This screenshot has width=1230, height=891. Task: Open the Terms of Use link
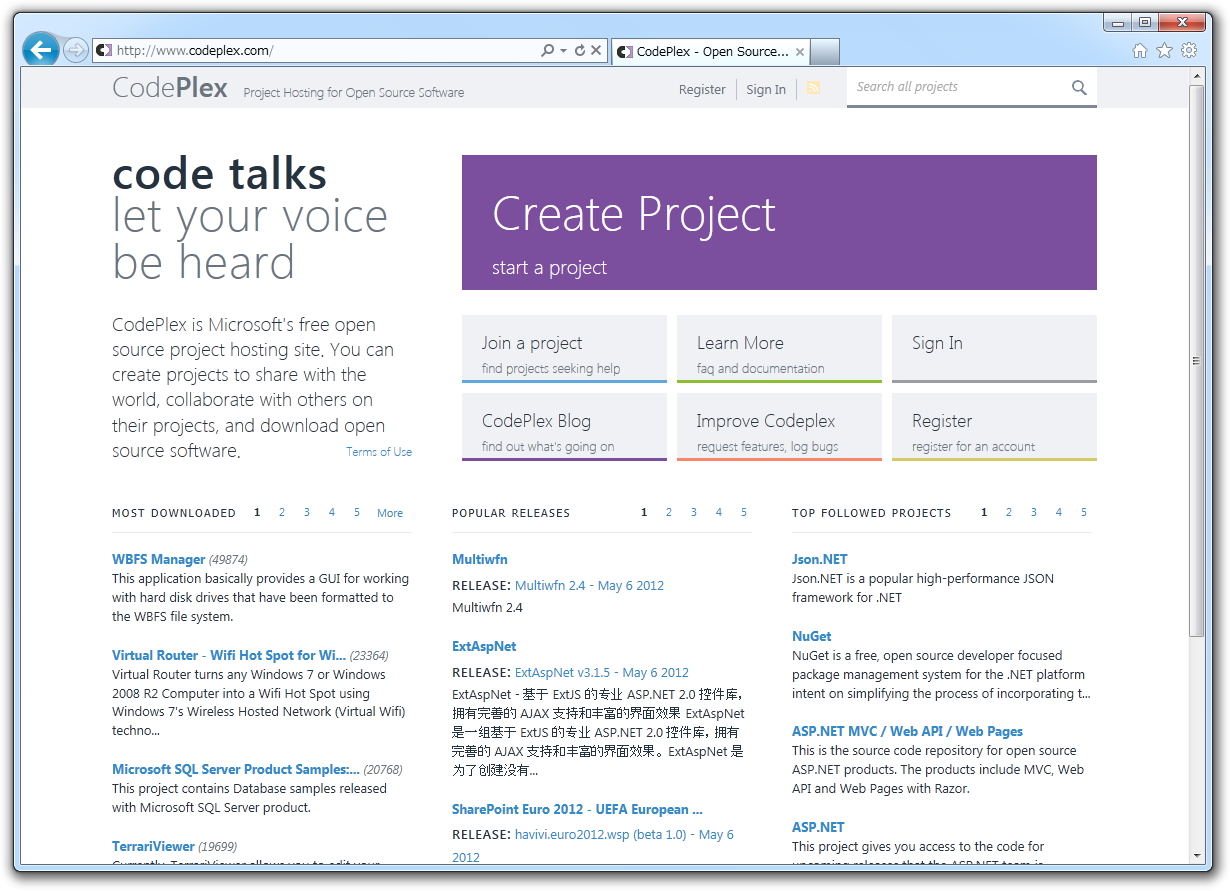(379, 452)
